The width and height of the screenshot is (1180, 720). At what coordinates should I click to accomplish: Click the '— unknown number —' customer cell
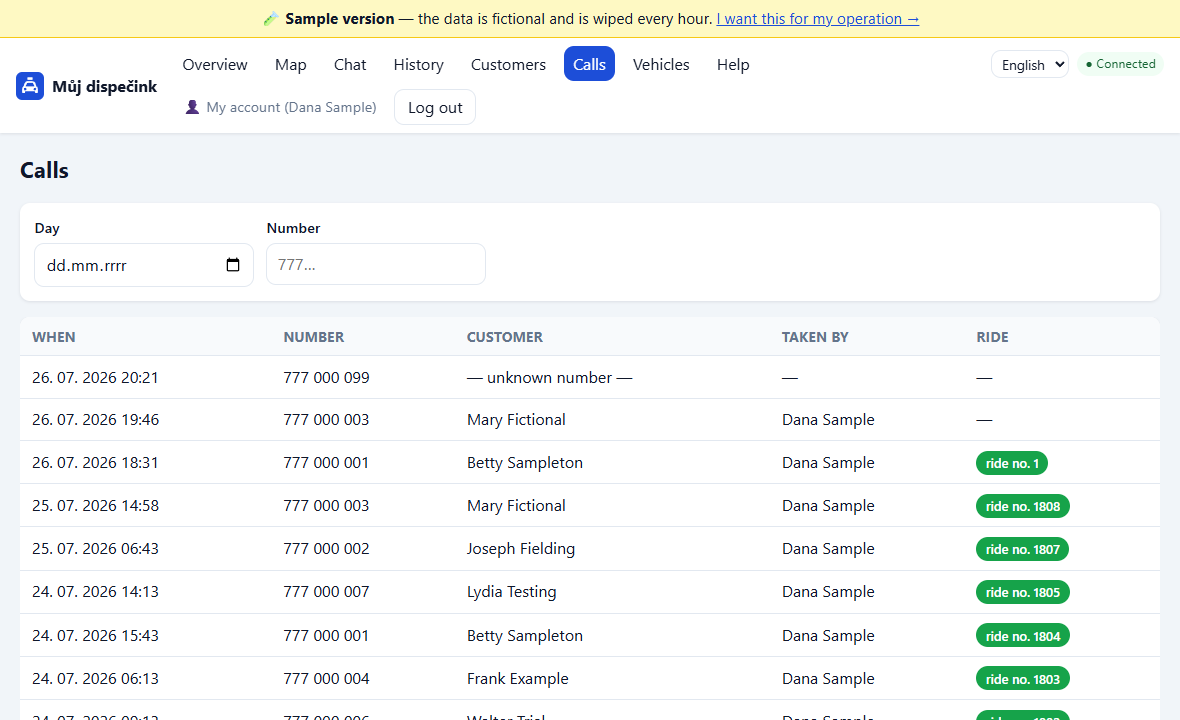(x=549, y=378)
